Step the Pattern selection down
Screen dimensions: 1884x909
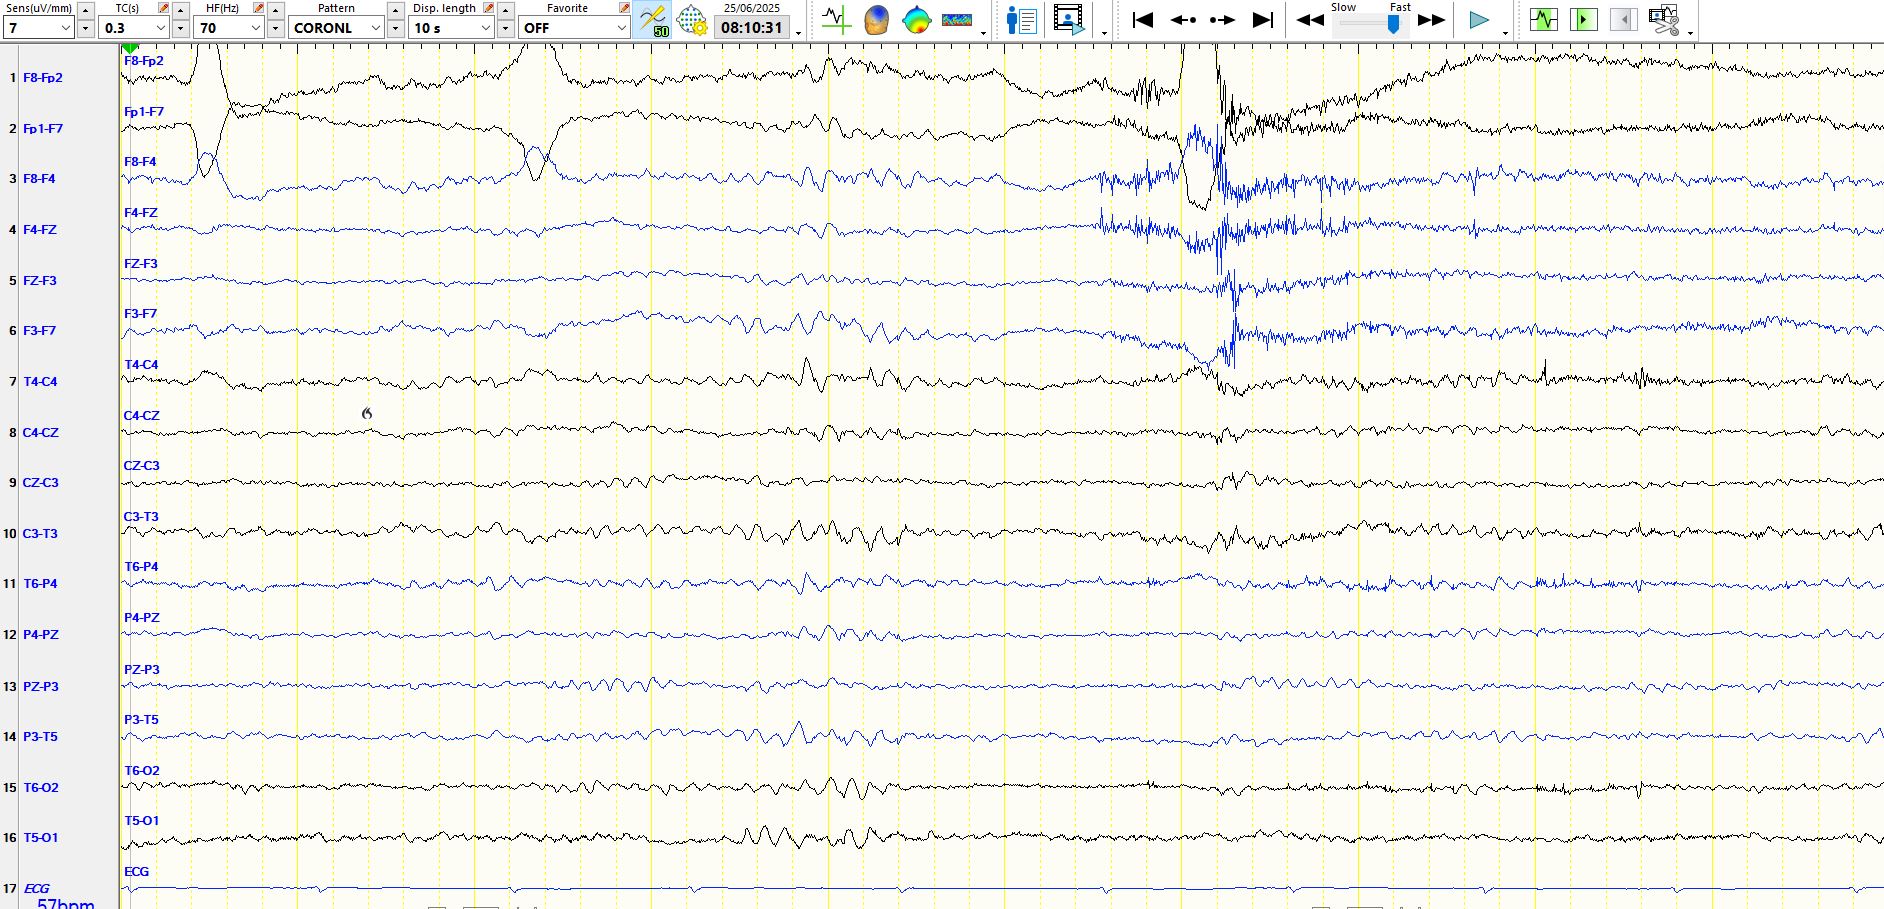(396, 29)
